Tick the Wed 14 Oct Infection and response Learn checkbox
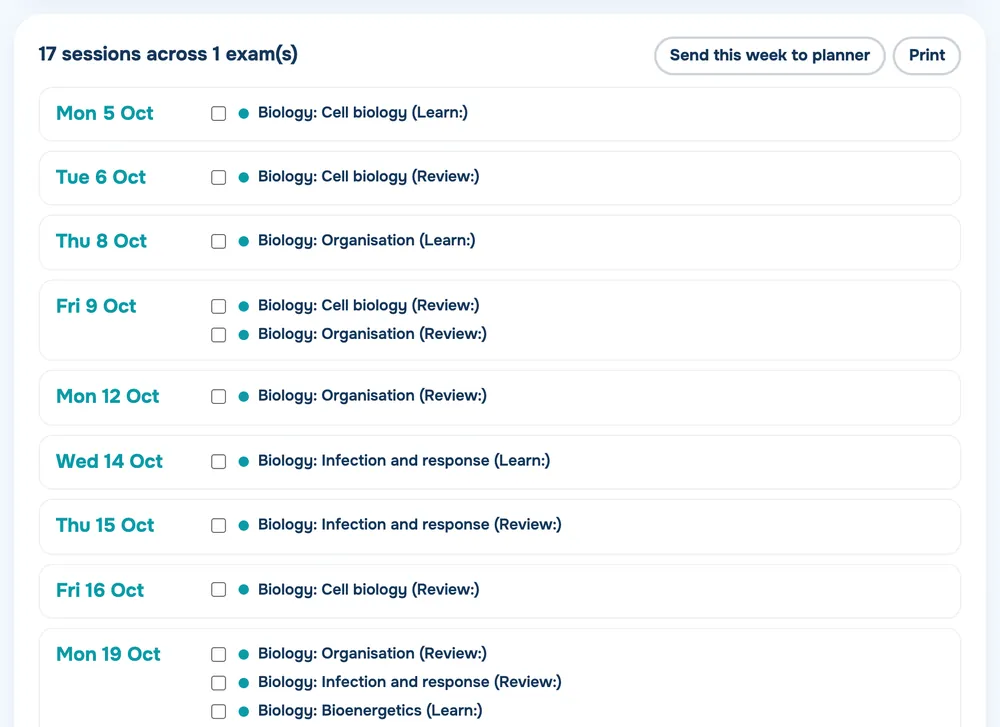Image resolution: width=1000 pixels, height=727 pixels. point(219,462)
